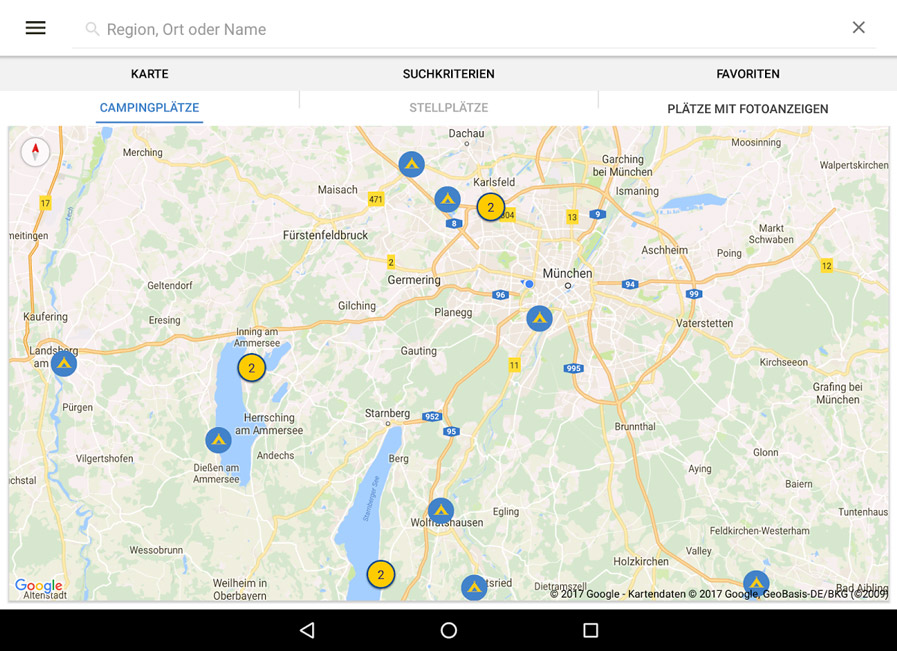Open the cluster of 2 at Inning am Ammersee
Image resolution: width=897 pixels, height=651 pixels.
click(x=251, y=368)
